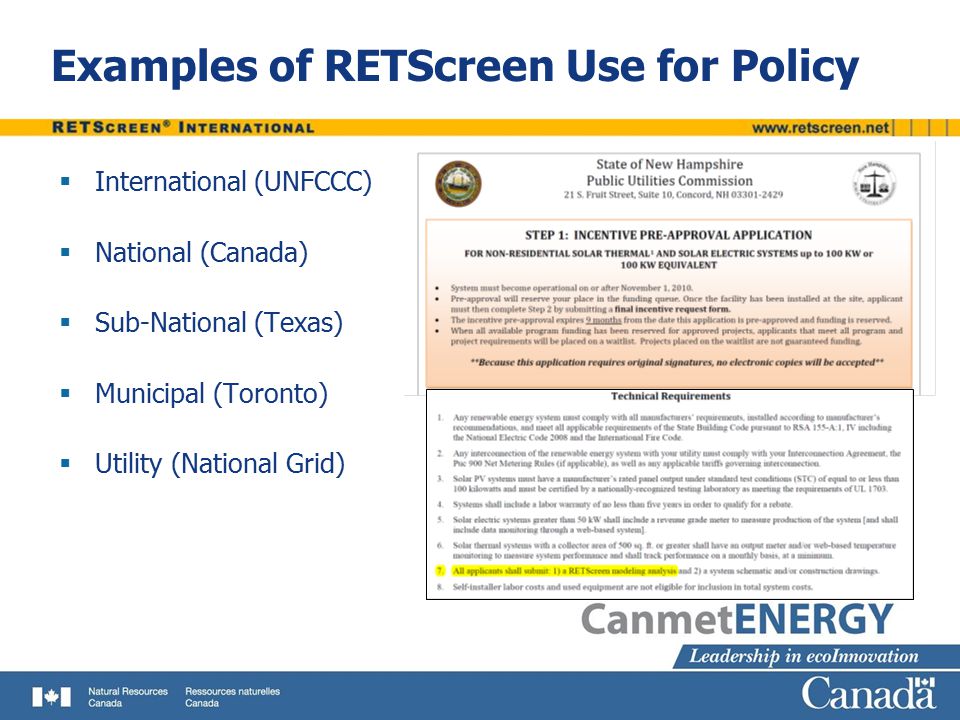Viewport: 960px width, 720px height.
Task: Select 'Sub-National (Texas)' bullet
Action: (219, 323)
